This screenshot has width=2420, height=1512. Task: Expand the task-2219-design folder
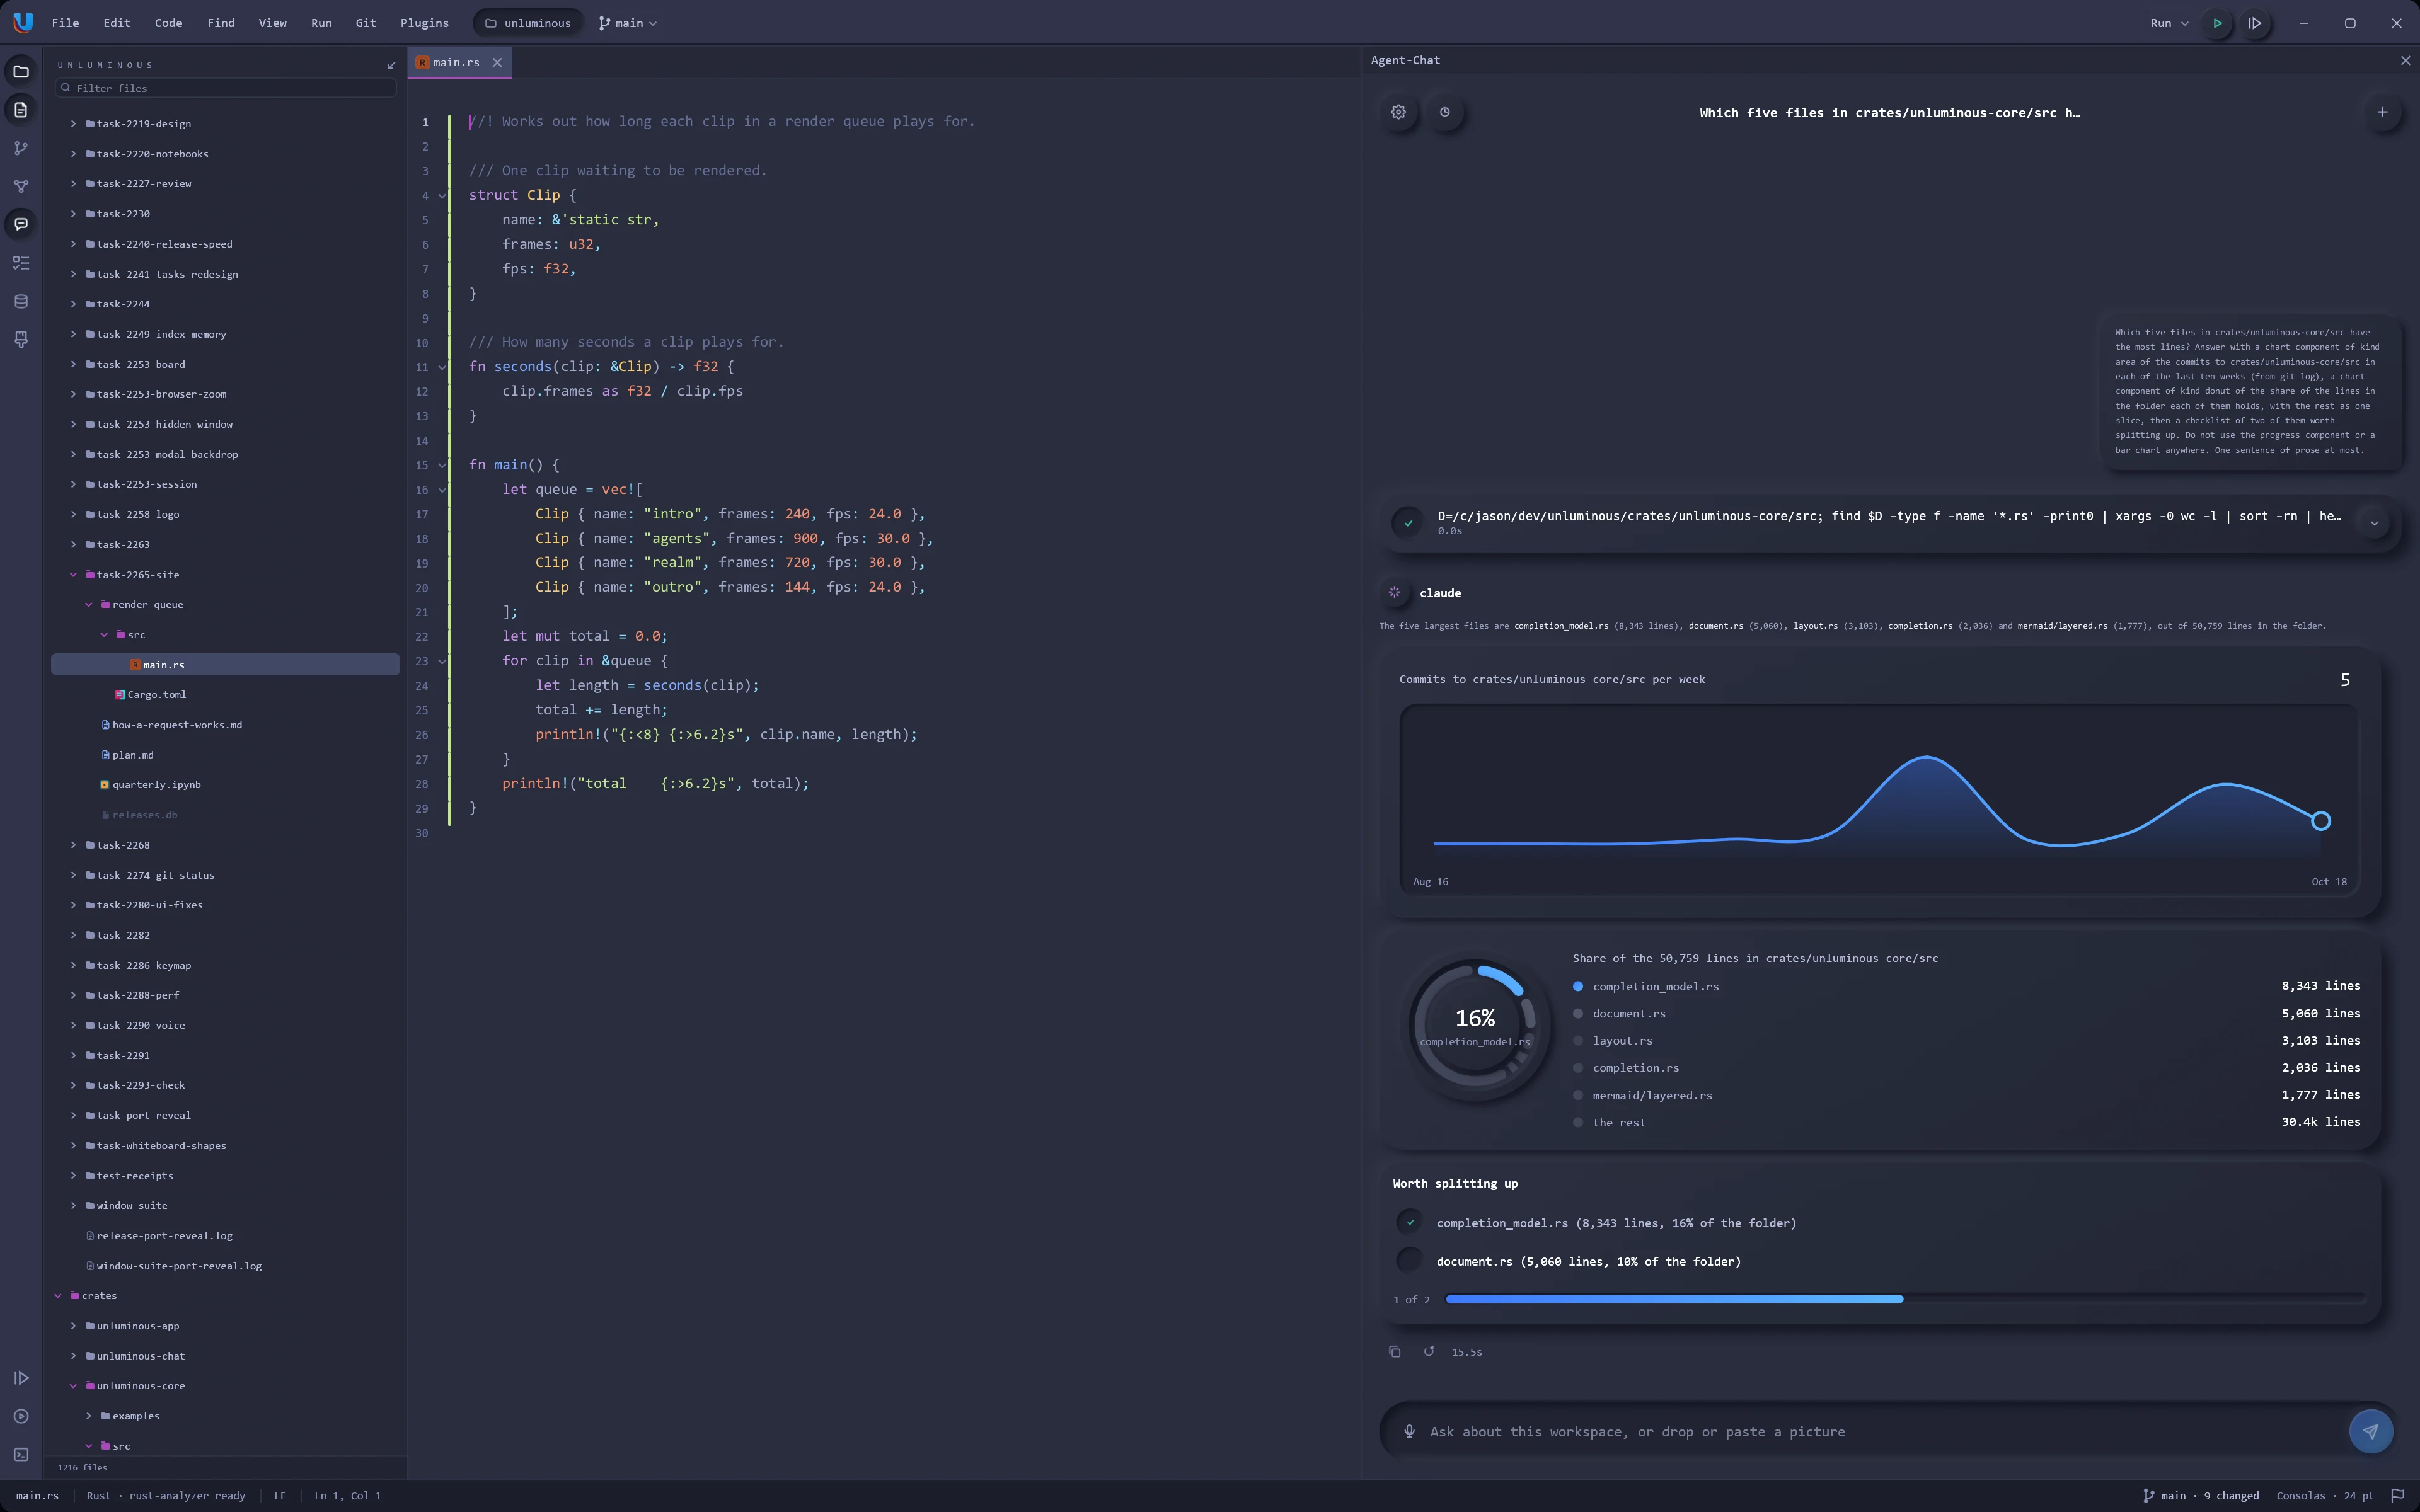click(73, 124)
